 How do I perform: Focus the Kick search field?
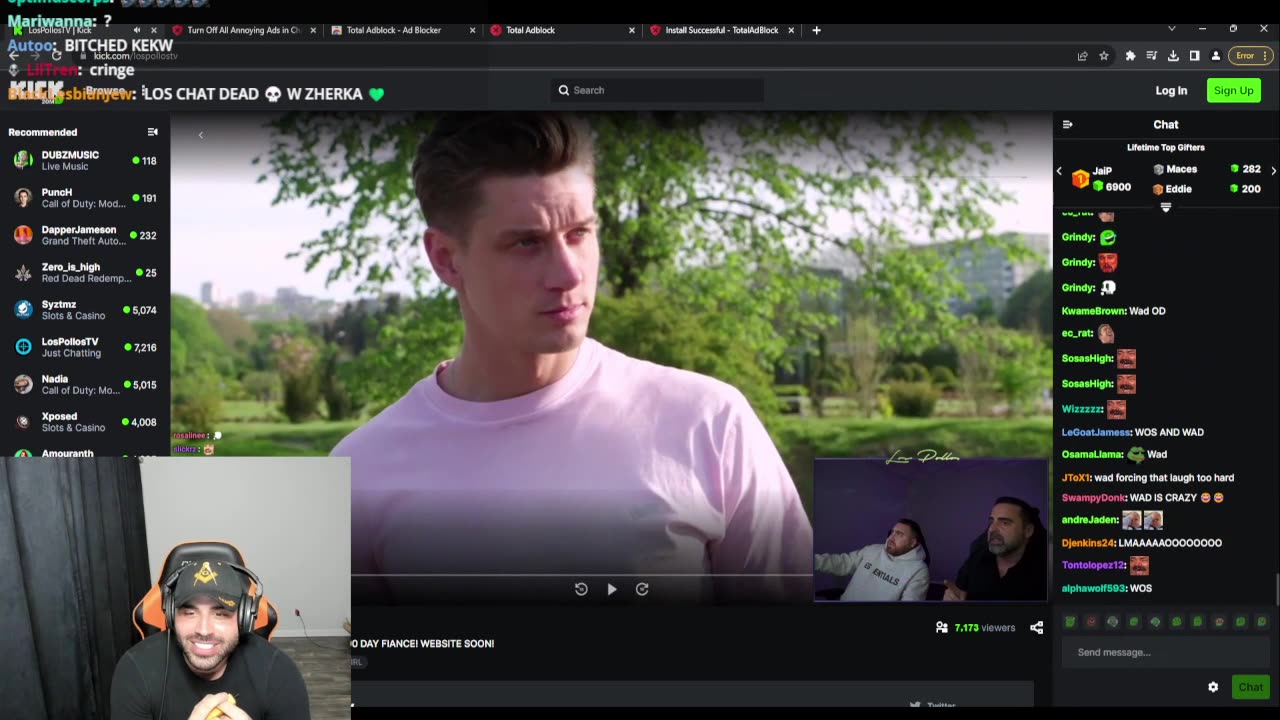coord(657,90)
